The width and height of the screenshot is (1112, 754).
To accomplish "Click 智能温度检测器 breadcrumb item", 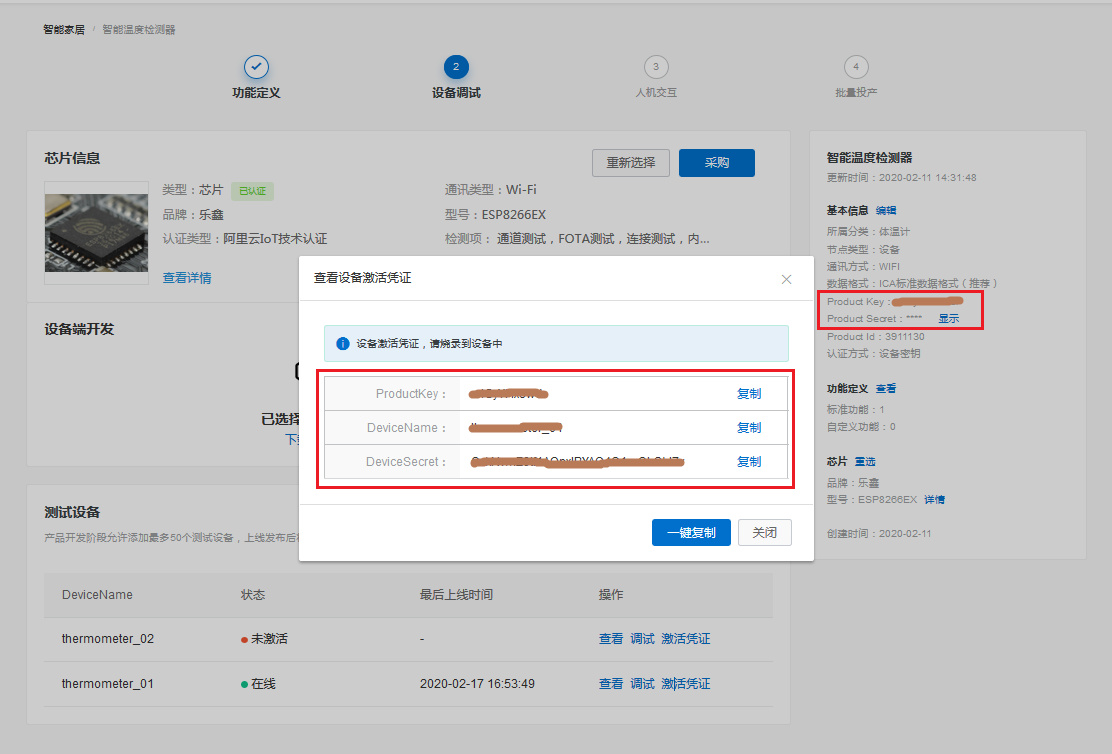I will 139,30.
